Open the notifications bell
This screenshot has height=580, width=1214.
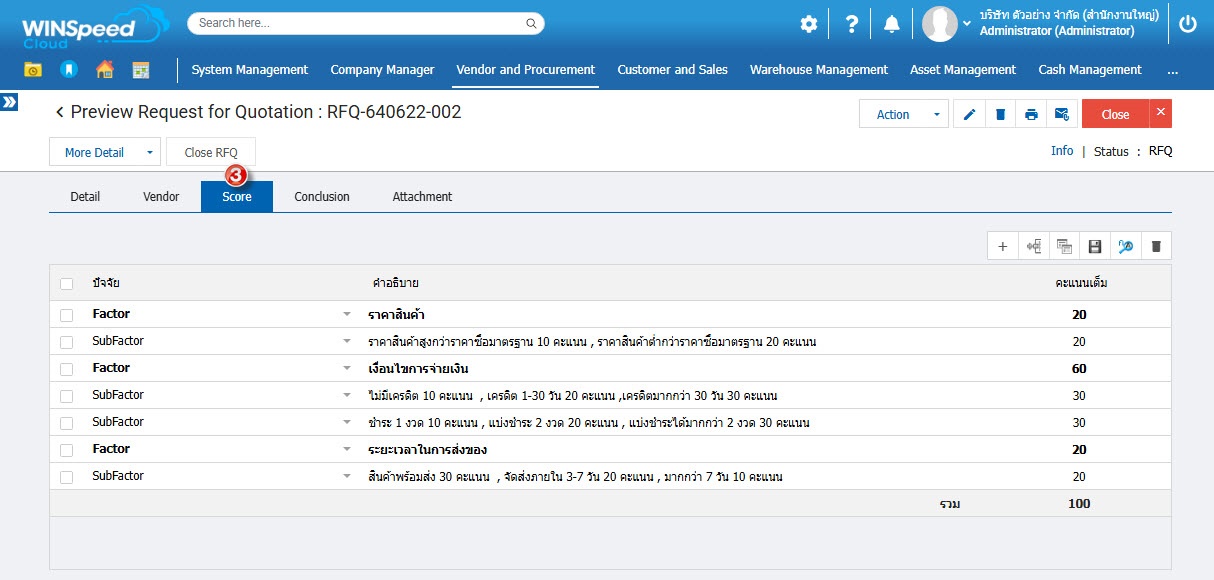coord(892,24)
